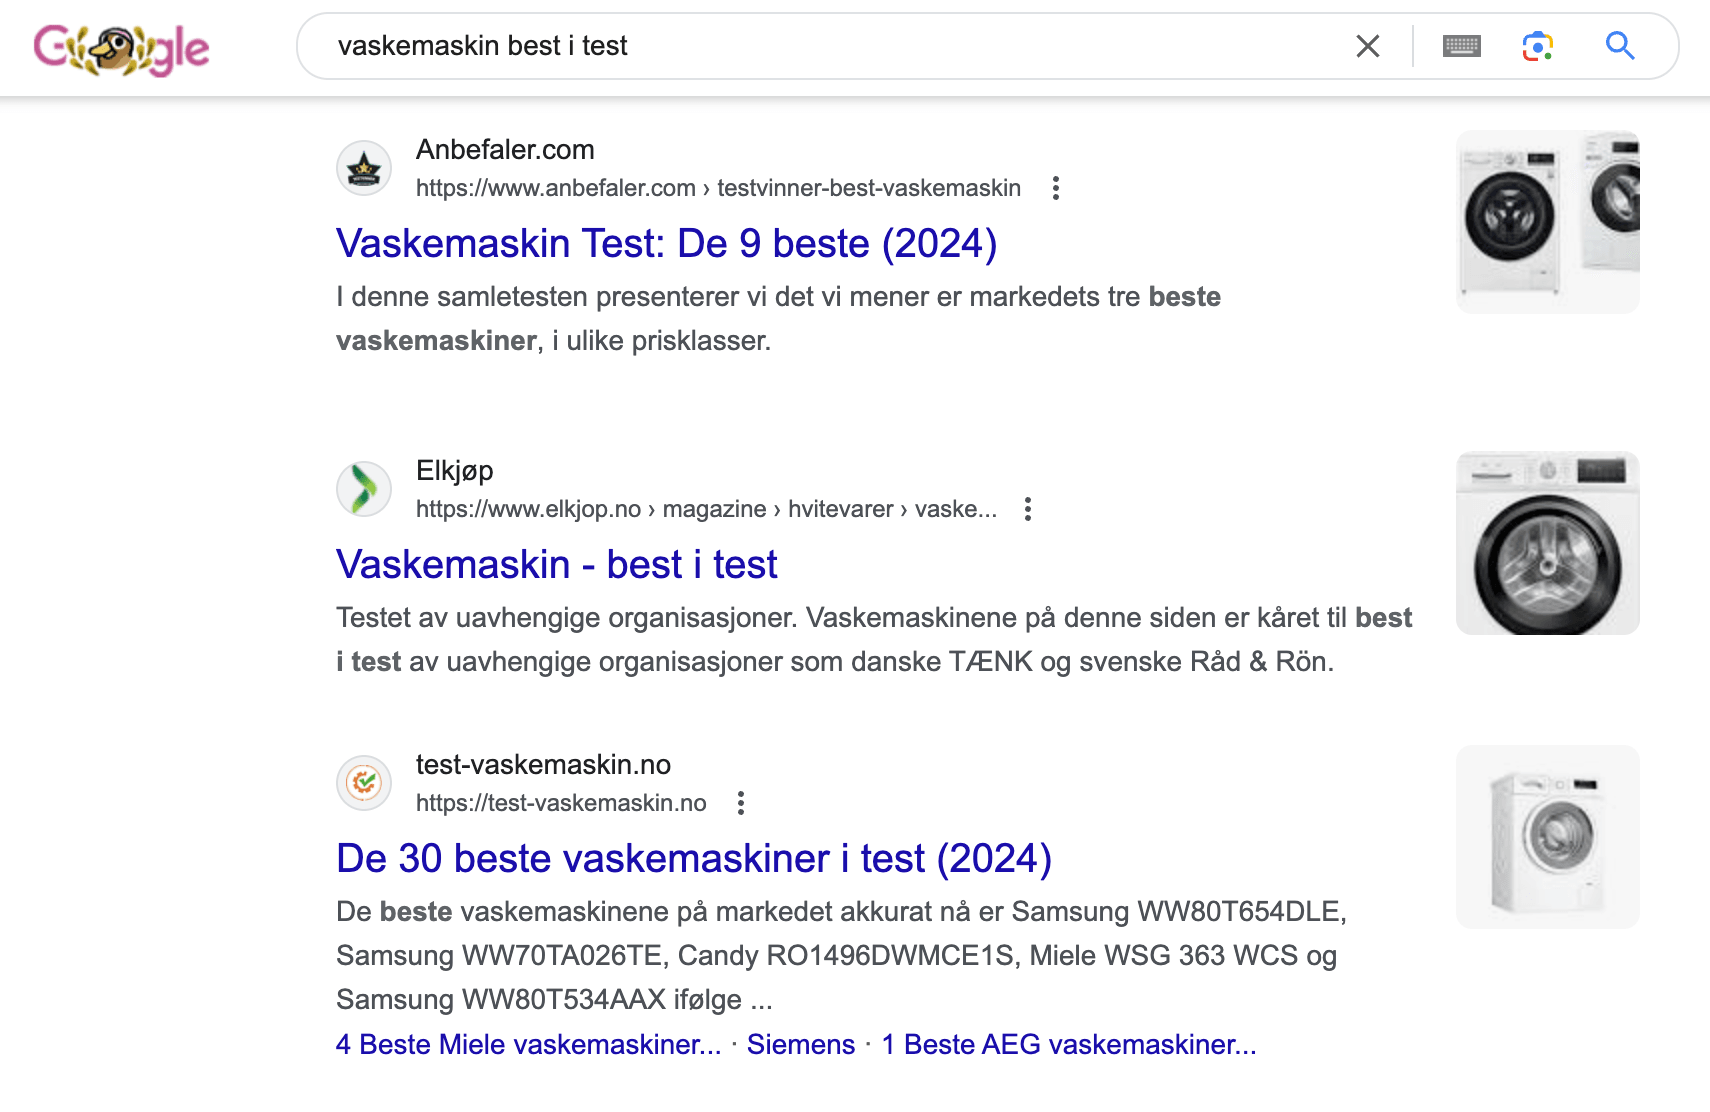Click the Elkjøp washing machine thumbnail
1710x1112 pixels.
tap(1548, 543)
